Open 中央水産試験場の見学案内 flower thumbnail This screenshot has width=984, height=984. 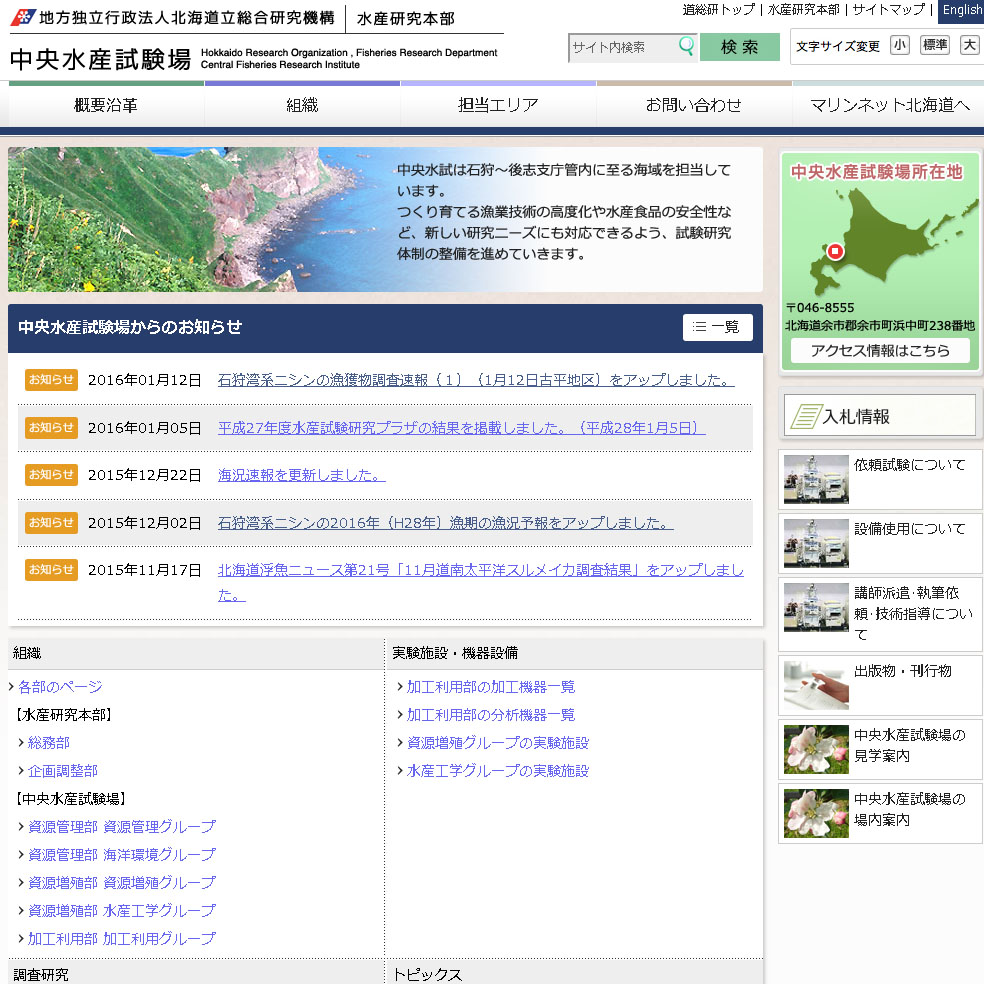coord(816,750)
